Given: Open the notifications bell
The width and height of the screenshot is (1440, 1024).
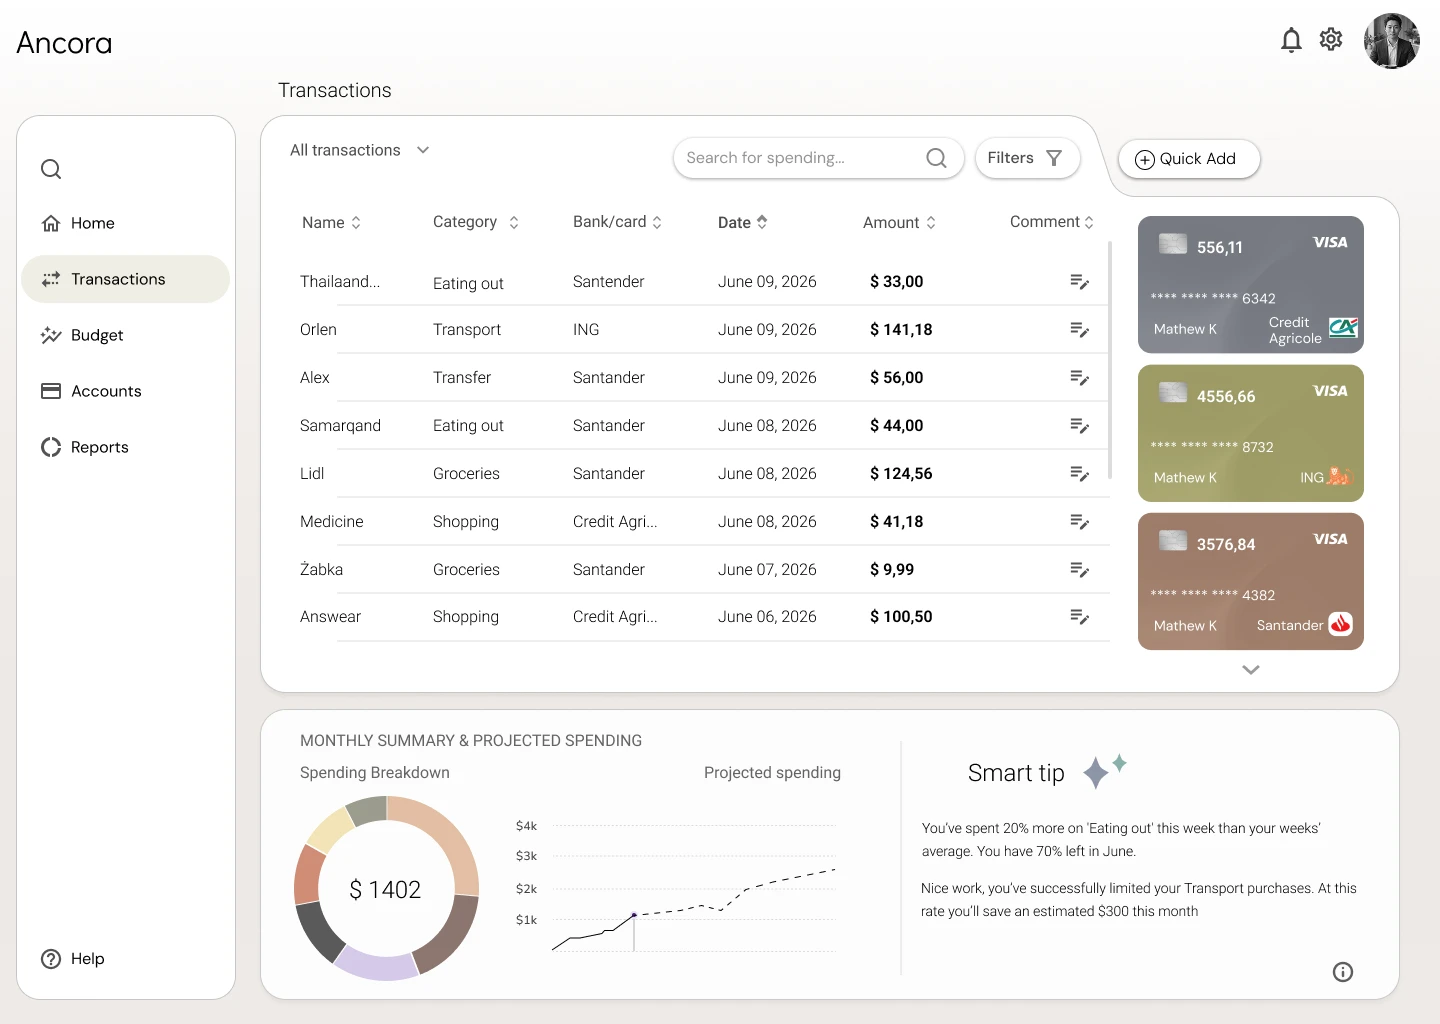Looking at the screenshot, I should [1291, 40].
